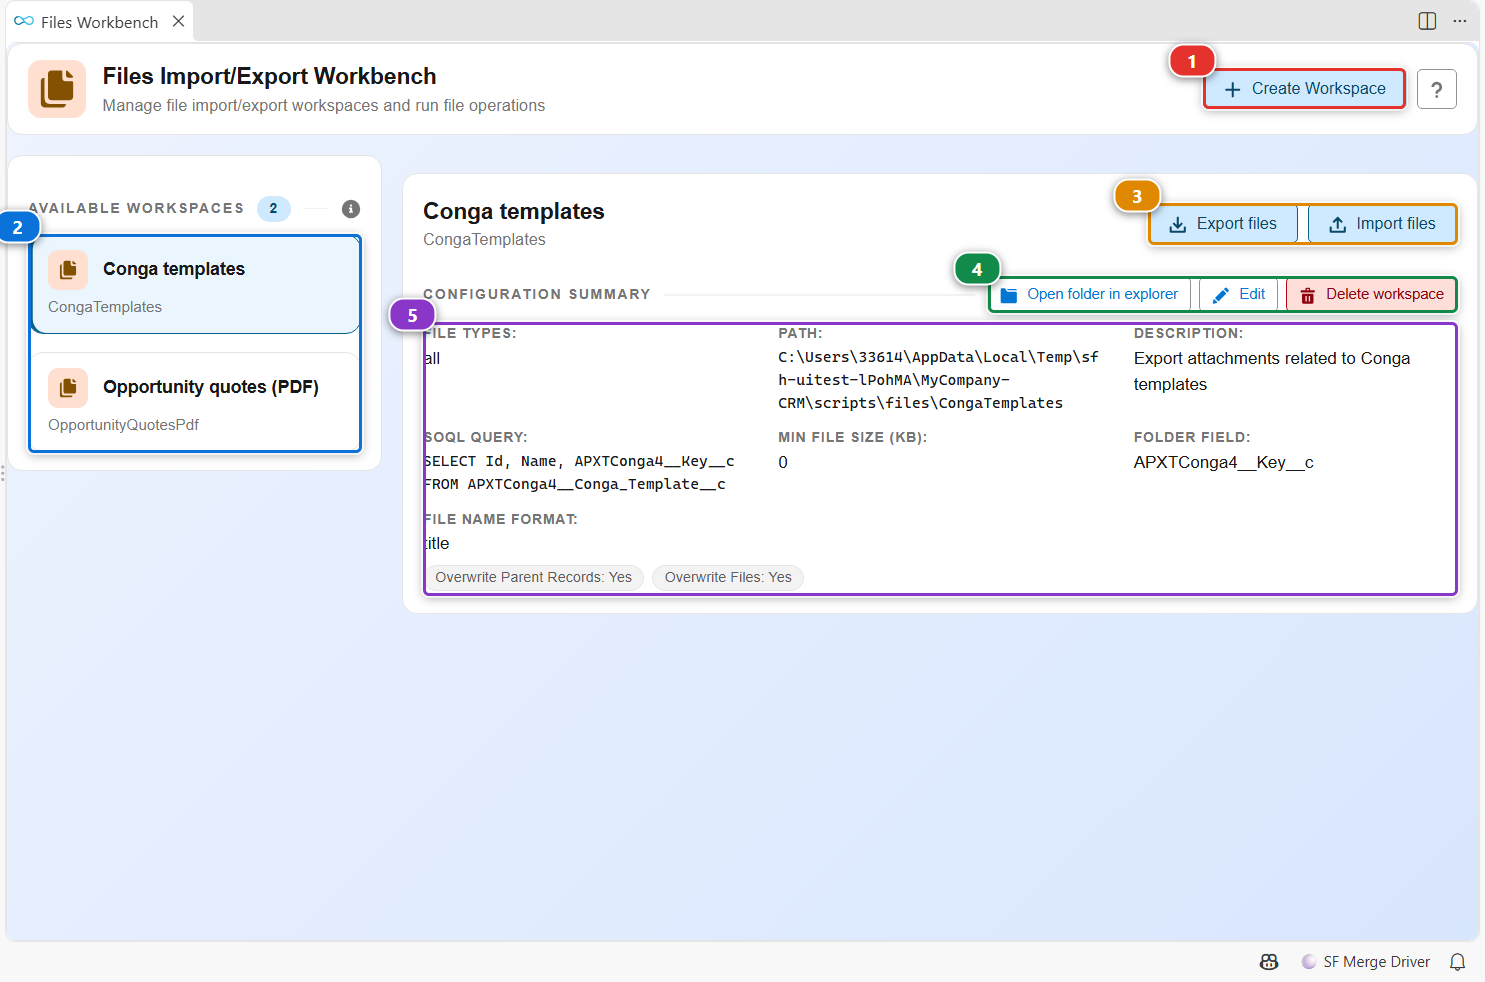
Task: Select the Opportunity quotes (PDF) workspace
Action: 195,402
